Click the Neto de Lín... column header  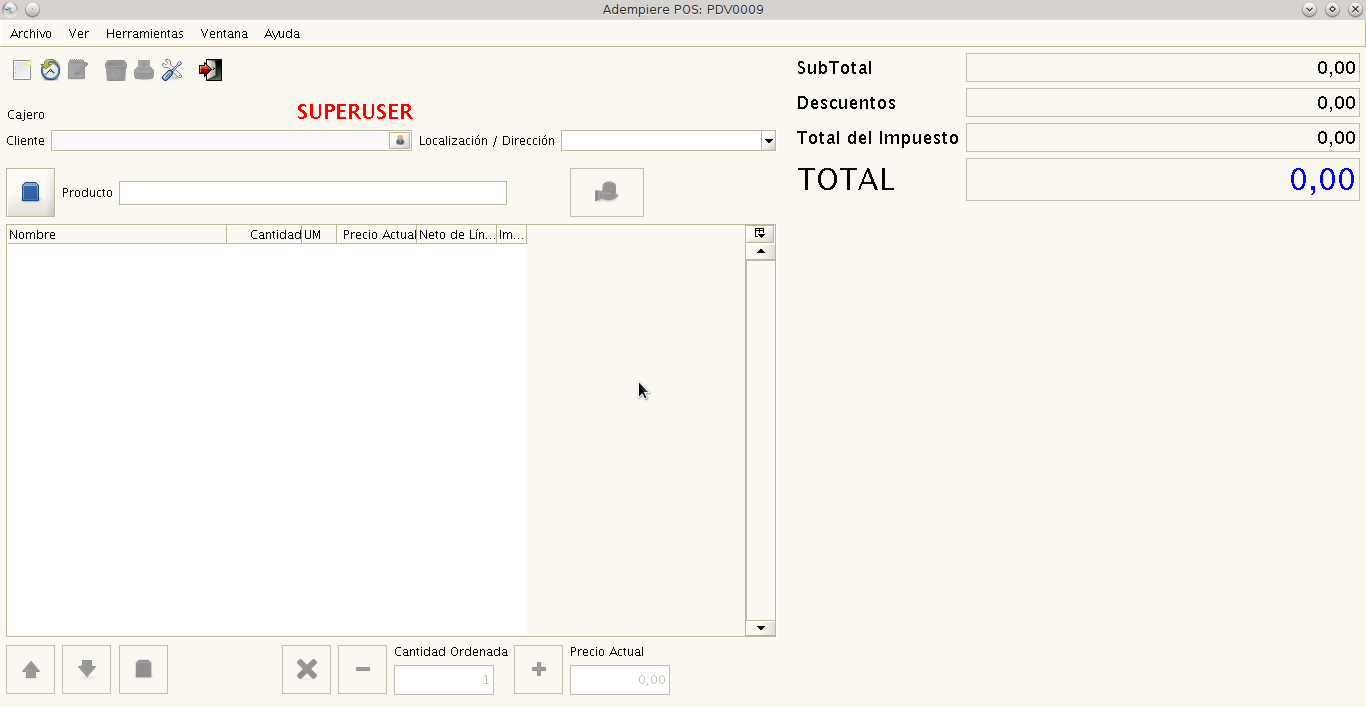tap(457, 235)
